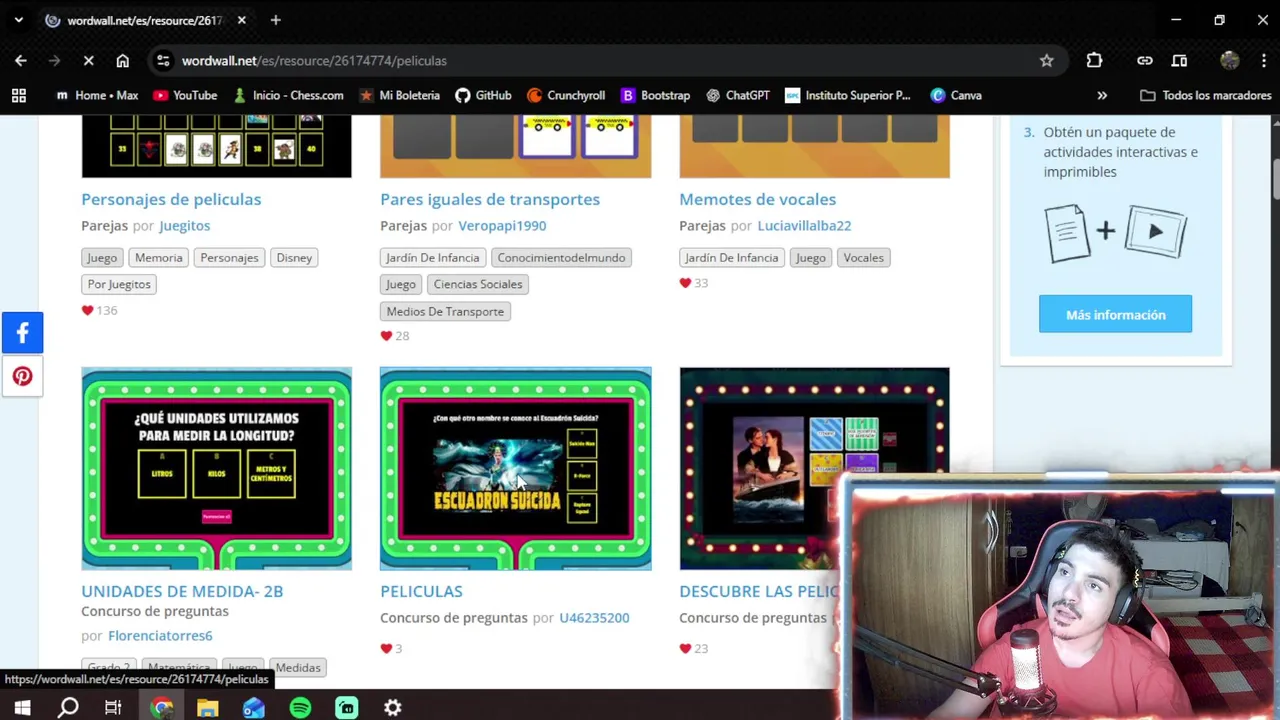Open Settings gear on the taskbar
The height and width of the screenshot is (720, 1280).
(393, 708)
